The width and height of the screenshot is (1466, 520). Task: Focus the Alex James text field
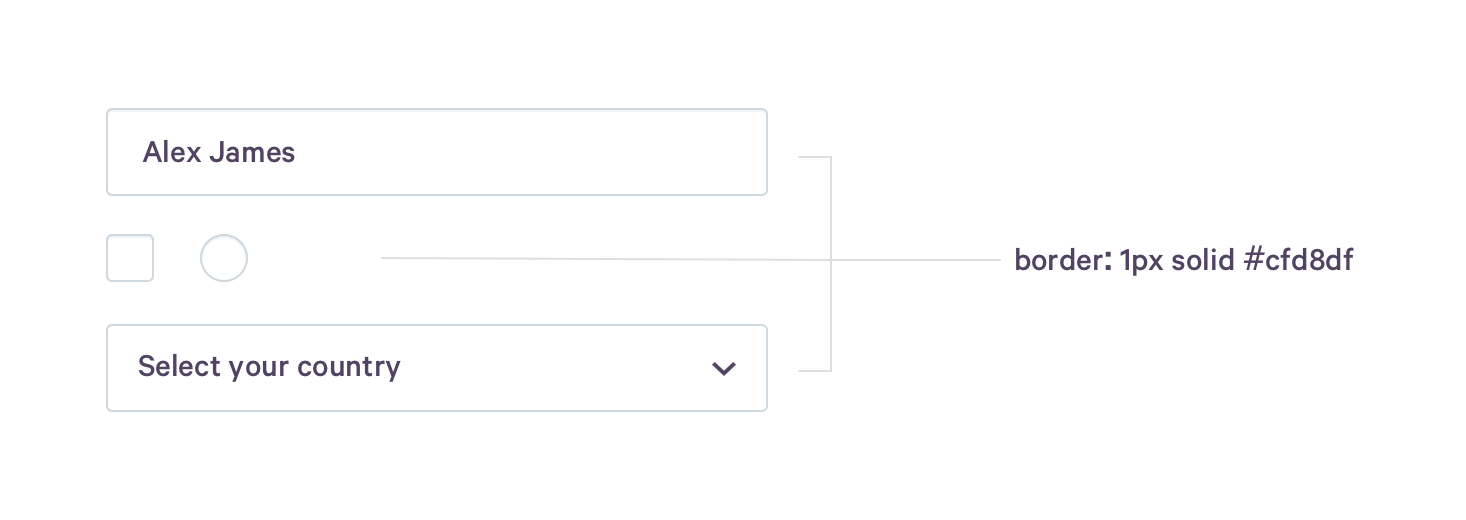(436, 152)
